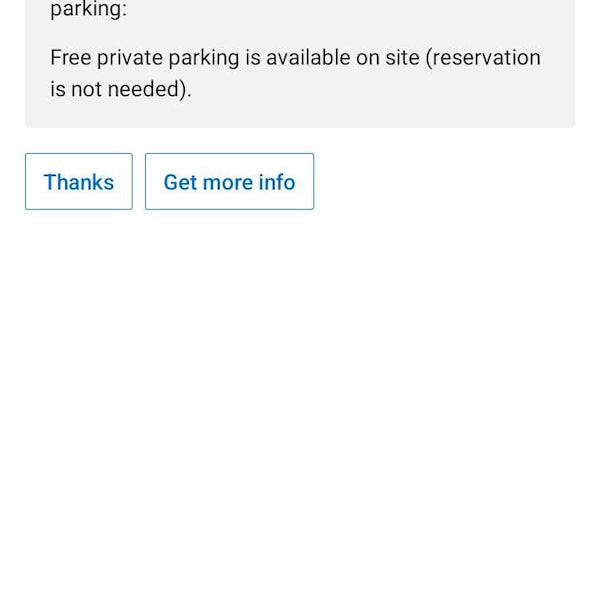Click the word 'Free' in the message

[x=71, y=58]
